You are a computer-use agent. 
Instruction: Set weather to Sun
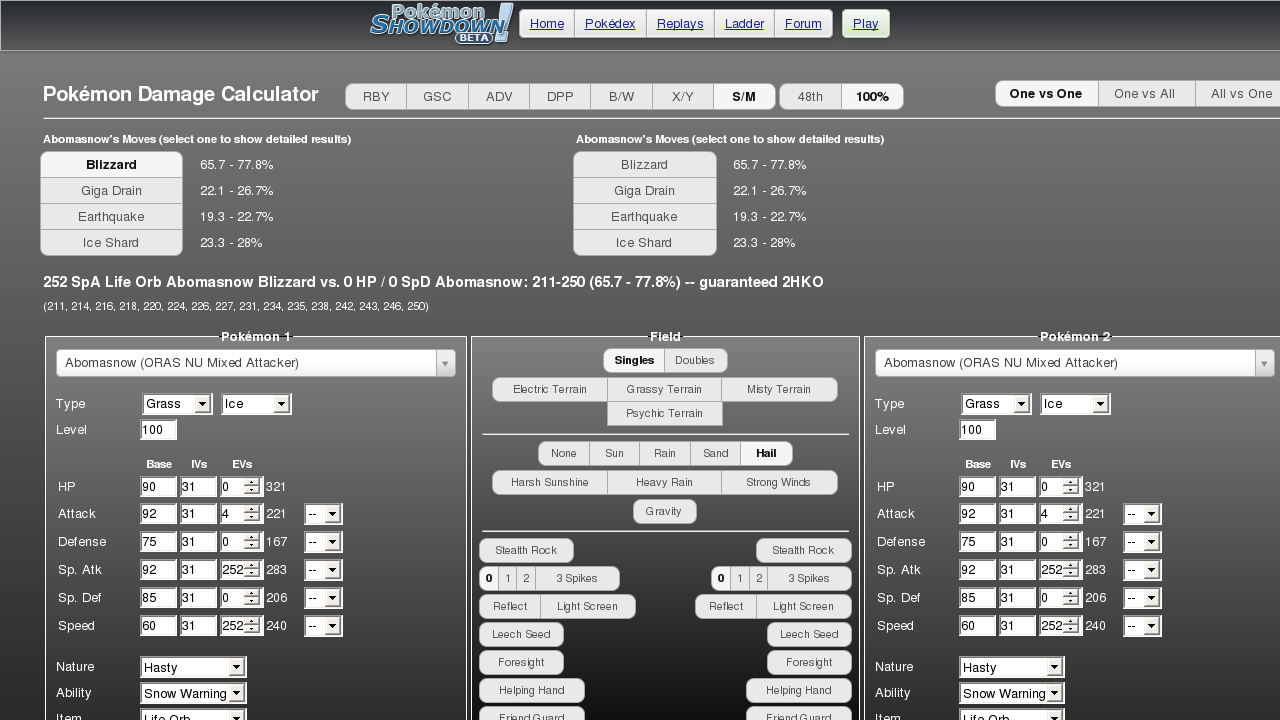pyautogui.click(x=614, y=453)
